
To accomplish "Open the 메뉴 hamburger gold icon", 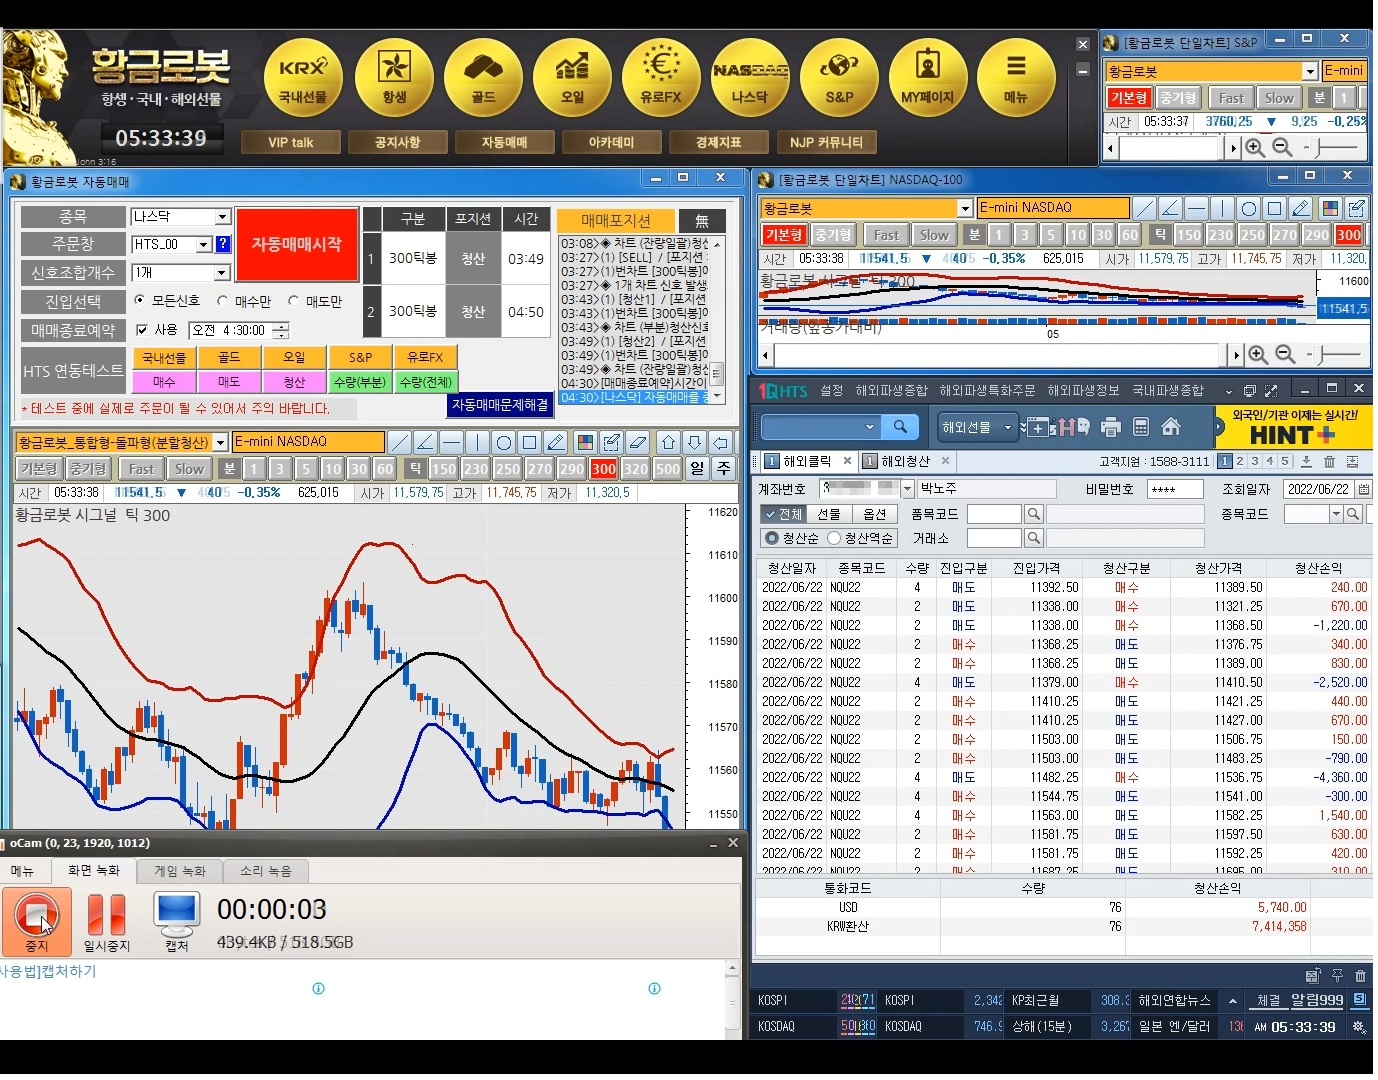I will (1016, 78).
